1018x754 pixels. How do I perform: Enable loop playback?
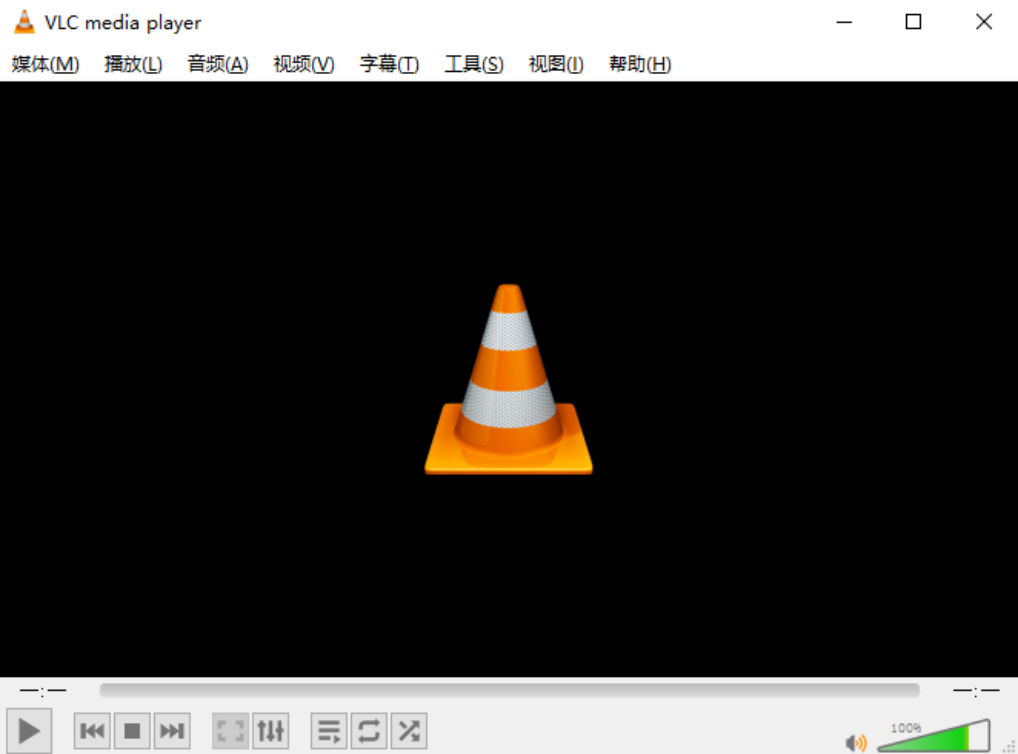coord(368,731)
